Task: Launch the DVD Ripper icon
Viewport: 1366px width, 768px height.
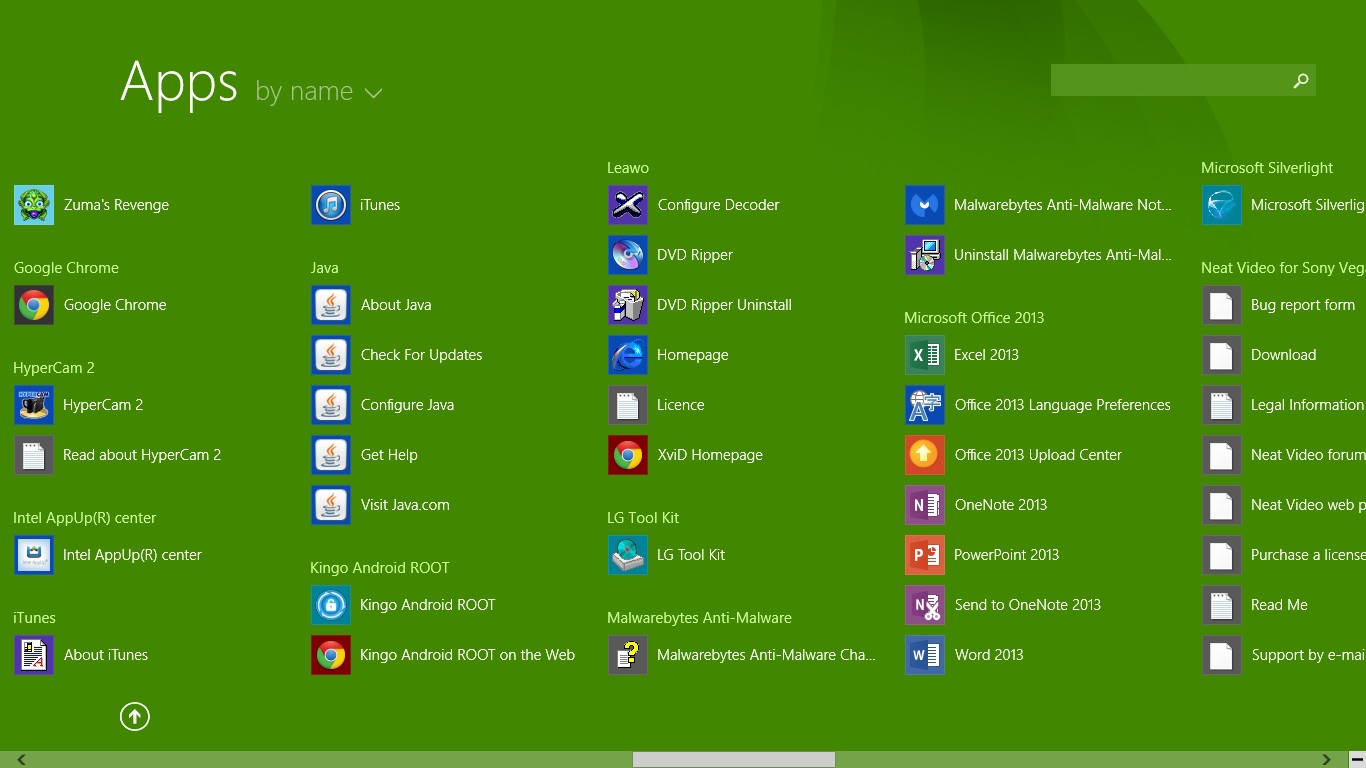Action: (x=628, y=255)
